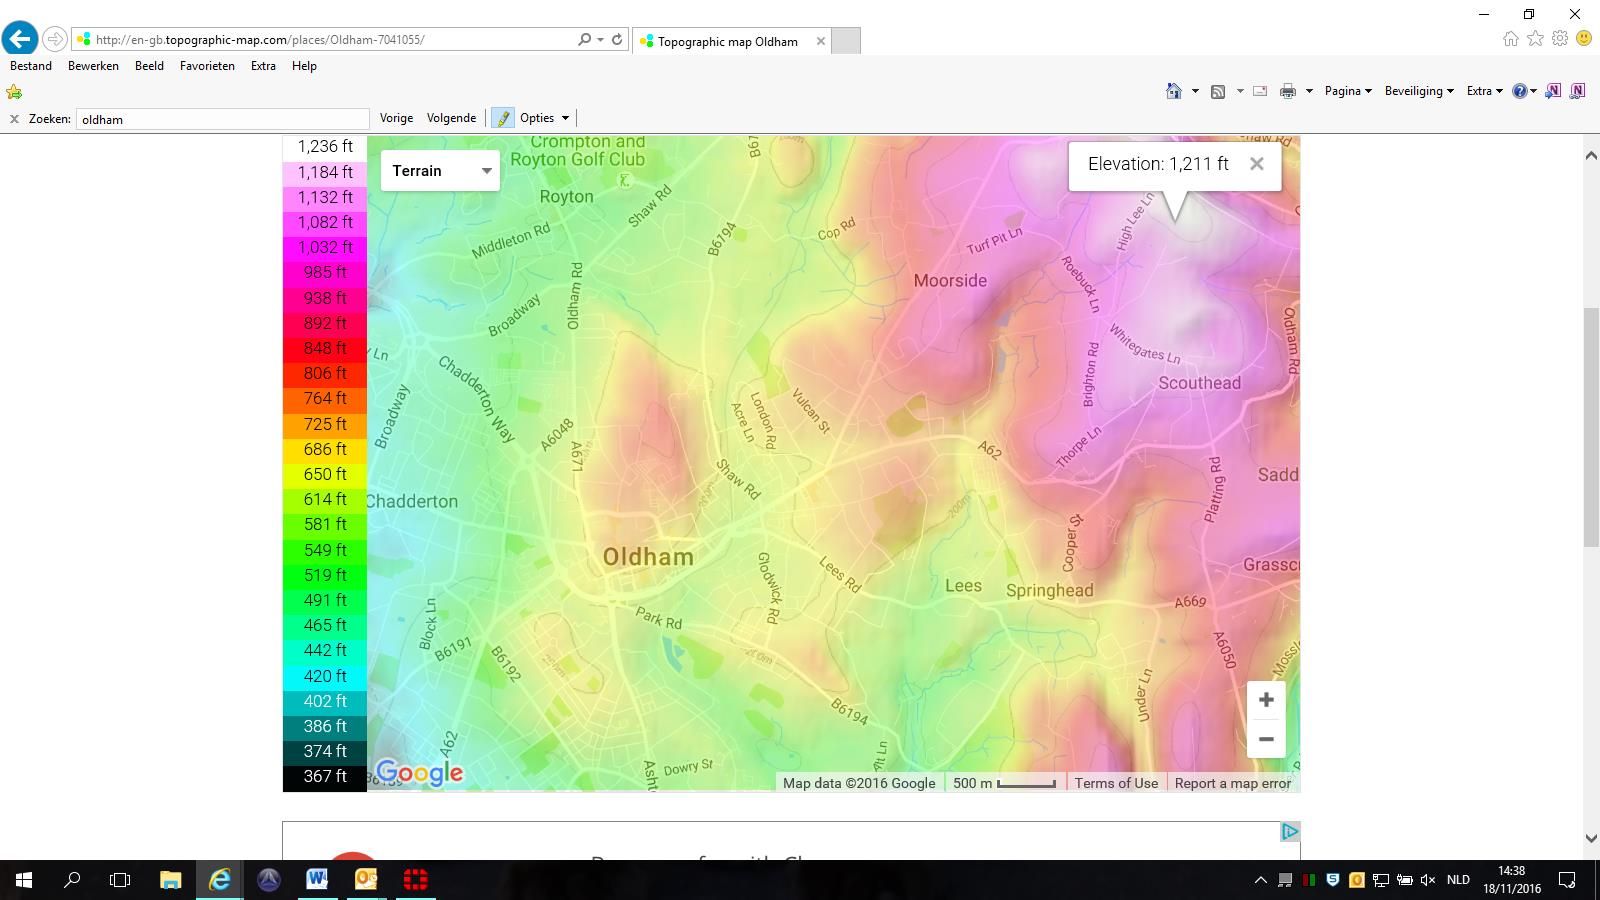Click the 848 ft red legend swatch
Viewport: 1600px width, 900px height.
(325, 348)
